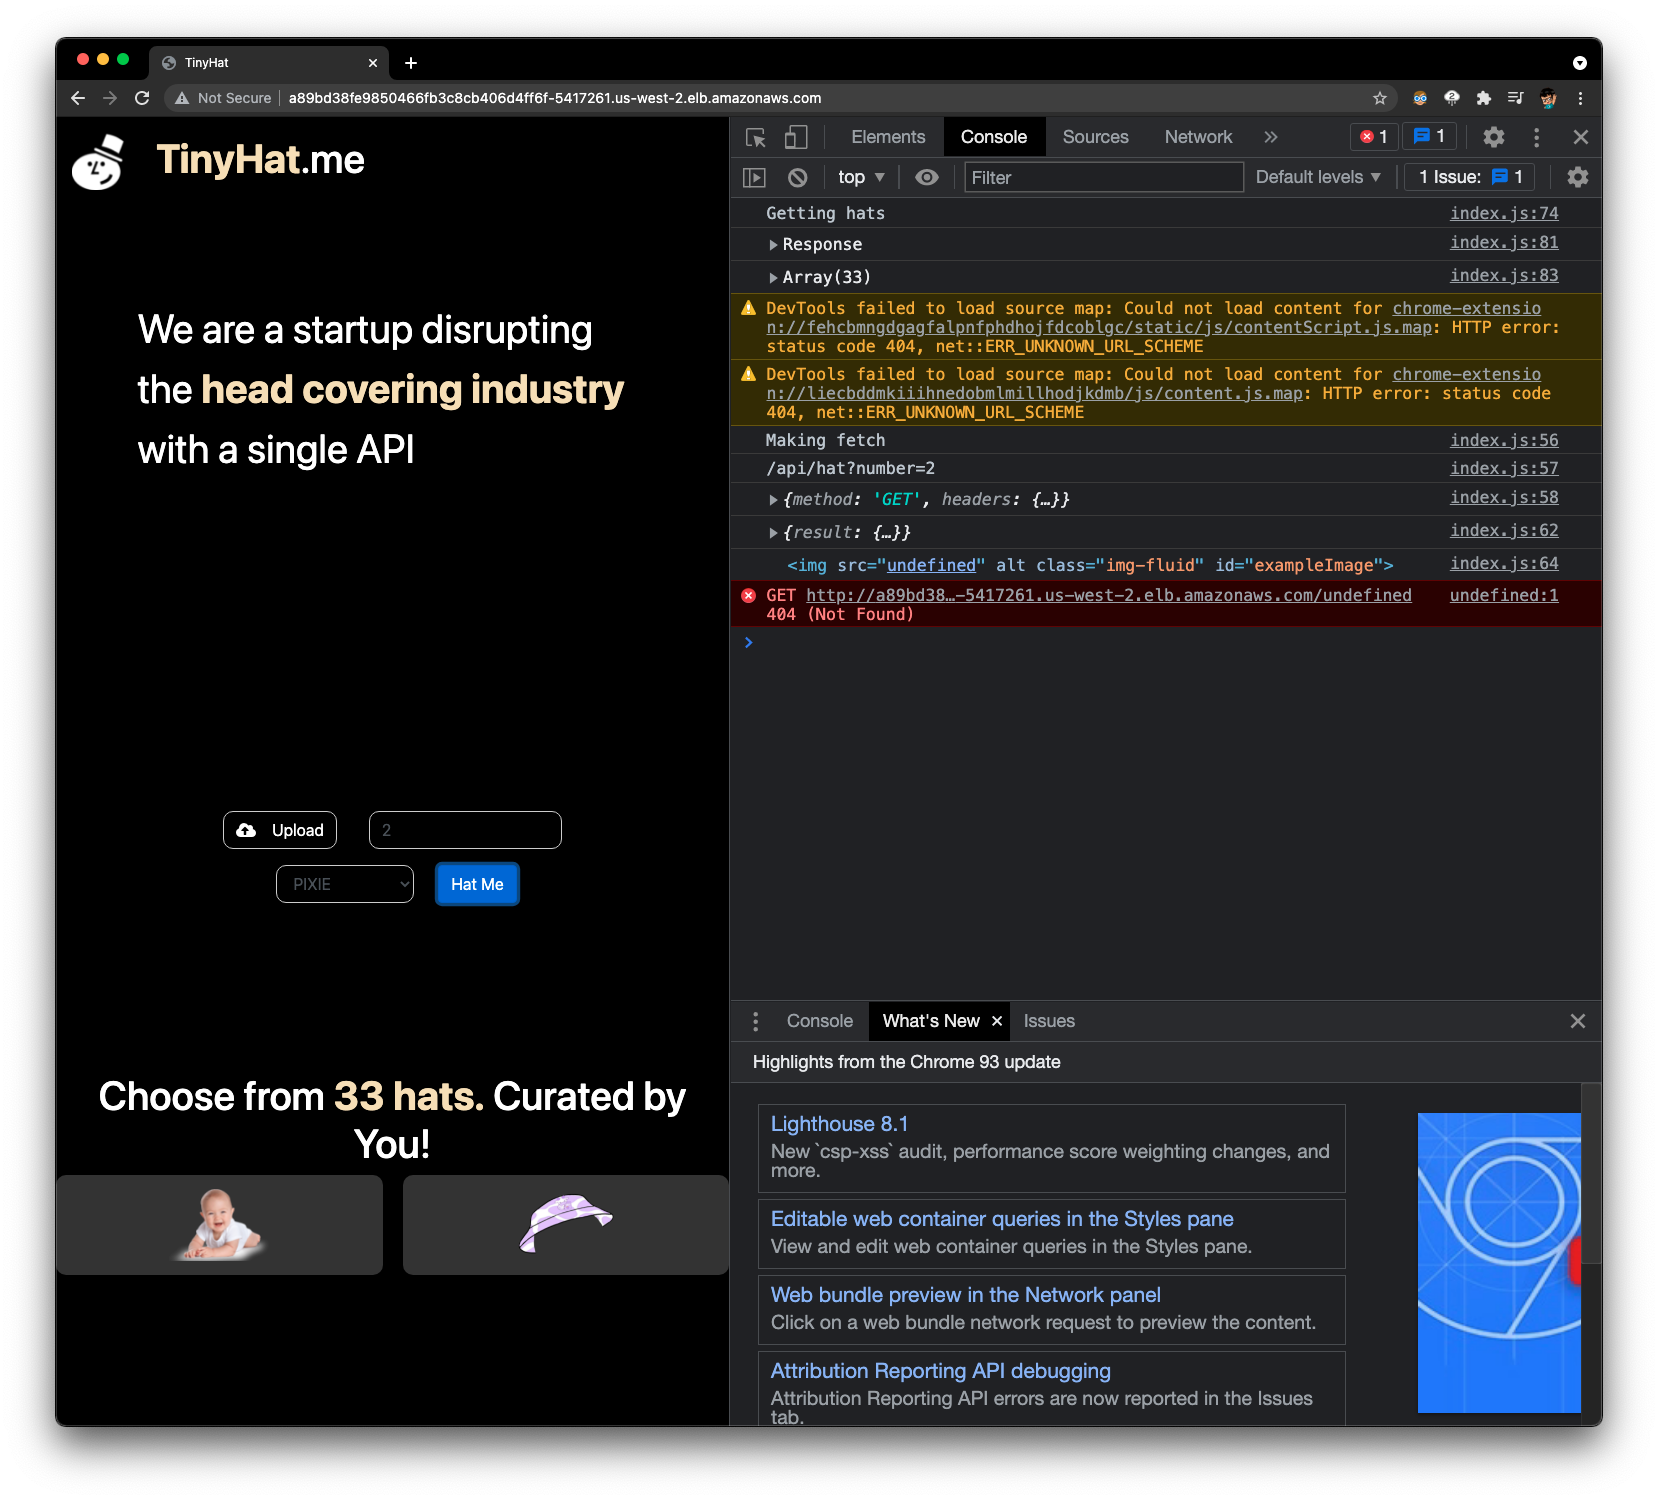Viewport: 1658px width, 1500px height.
Task: Open live expression with the eye icon
Action: point(927,177)
